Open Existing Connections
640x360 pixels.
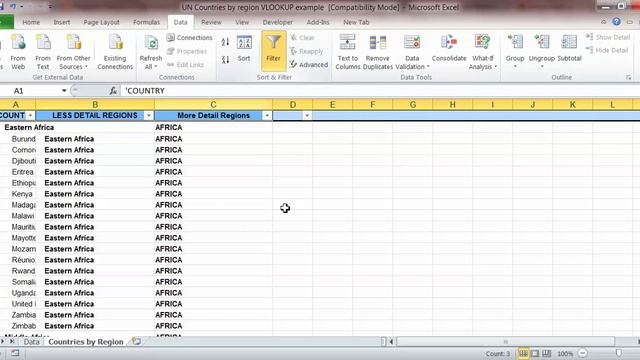tap(115, 52)
